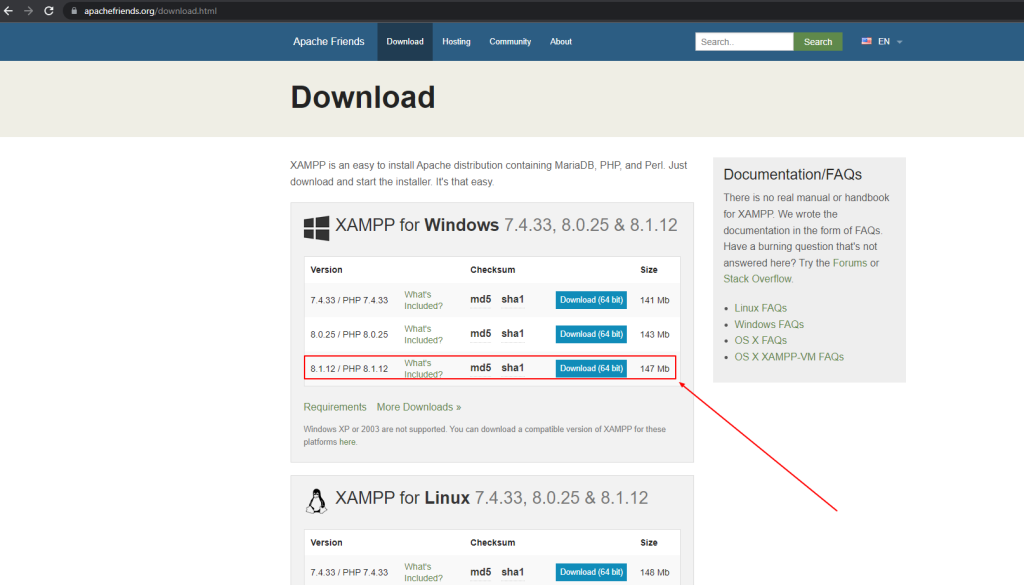Click the US flag next to EN
Screen dimensions: 1024x585
pyautogui.click(x=866, y=41)
